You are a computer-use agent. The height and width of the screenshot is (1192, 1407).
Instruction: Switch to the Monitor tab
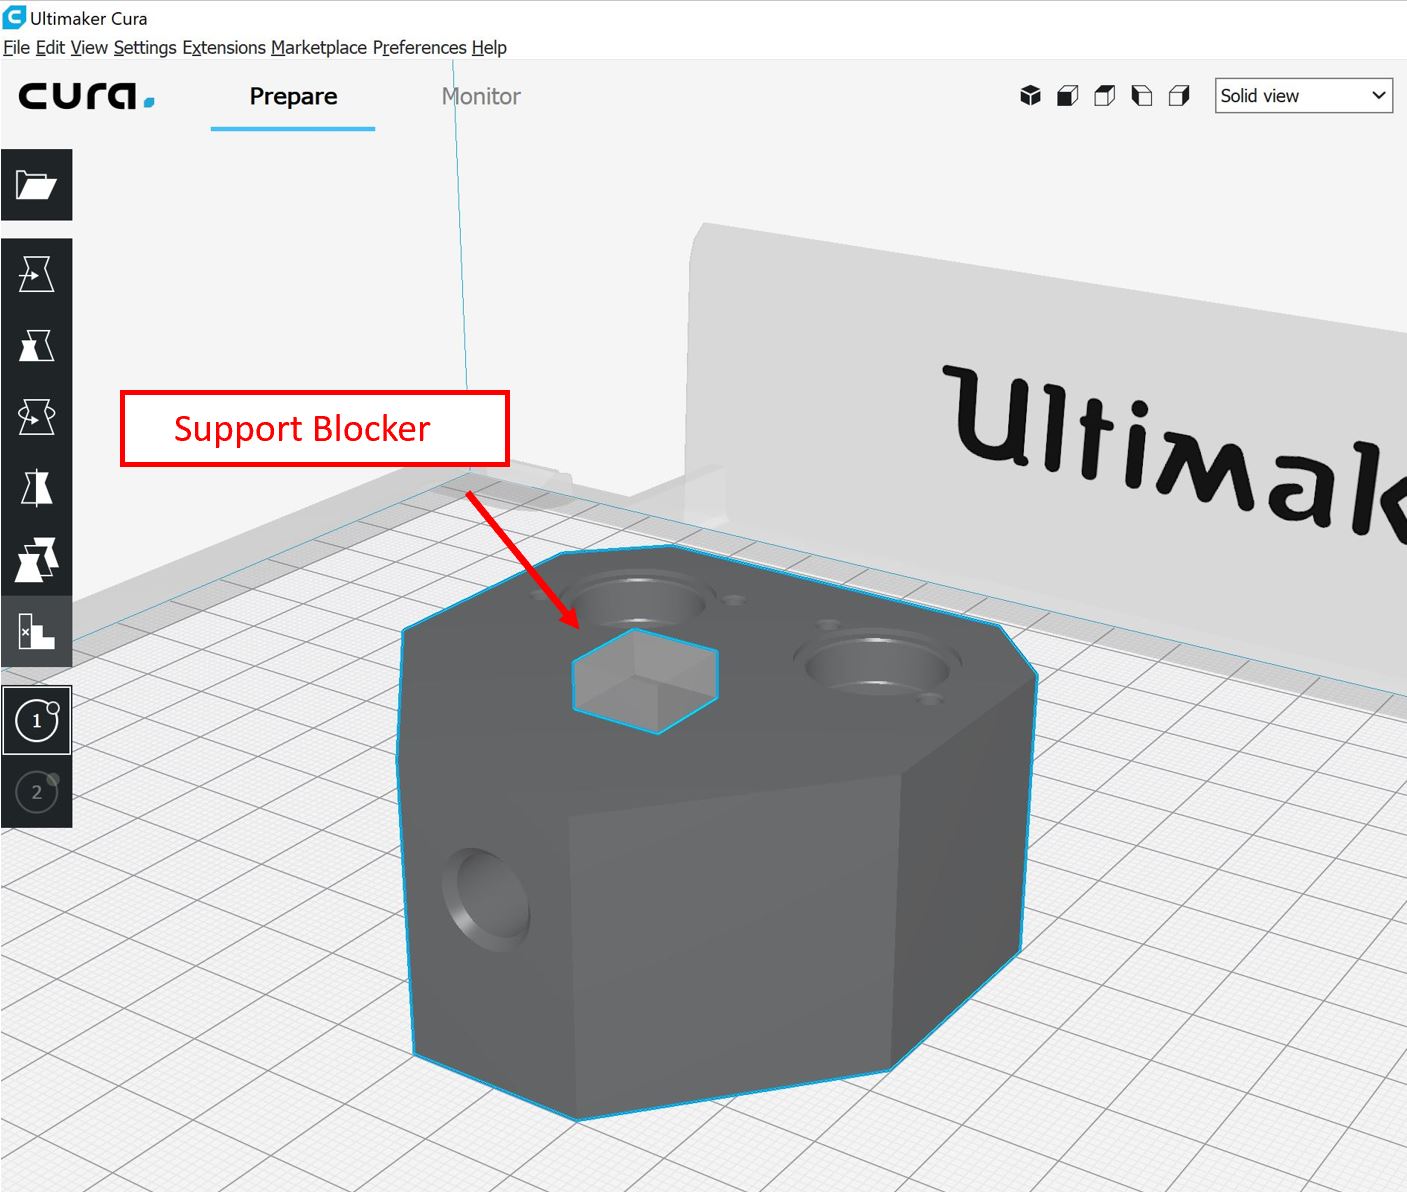[x=481, y=96]
